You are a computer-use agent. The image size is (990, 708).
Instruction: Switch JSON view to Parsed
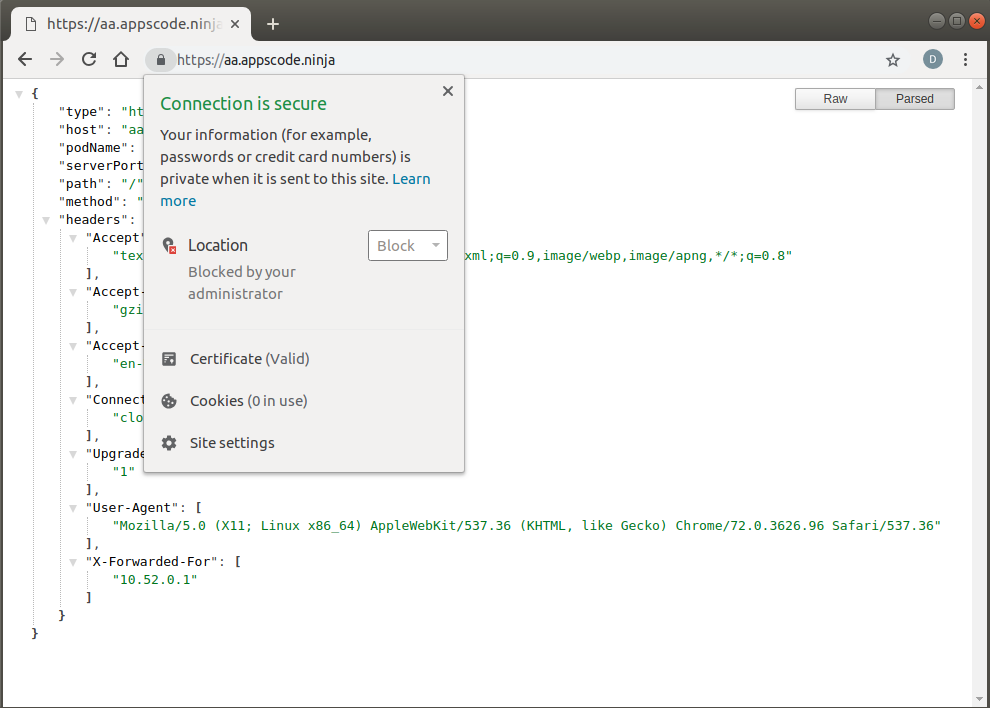914,99
